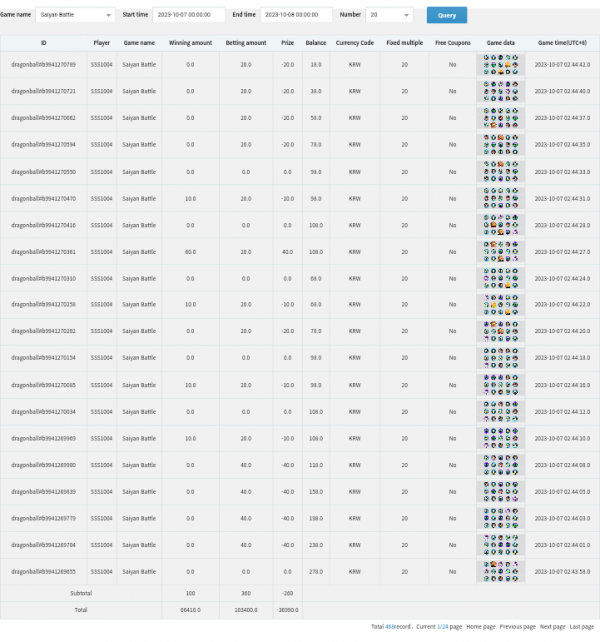This screenshot has height=642, width=600.
Task: Click the Free Coupons column header
Action: pos(453,43)
